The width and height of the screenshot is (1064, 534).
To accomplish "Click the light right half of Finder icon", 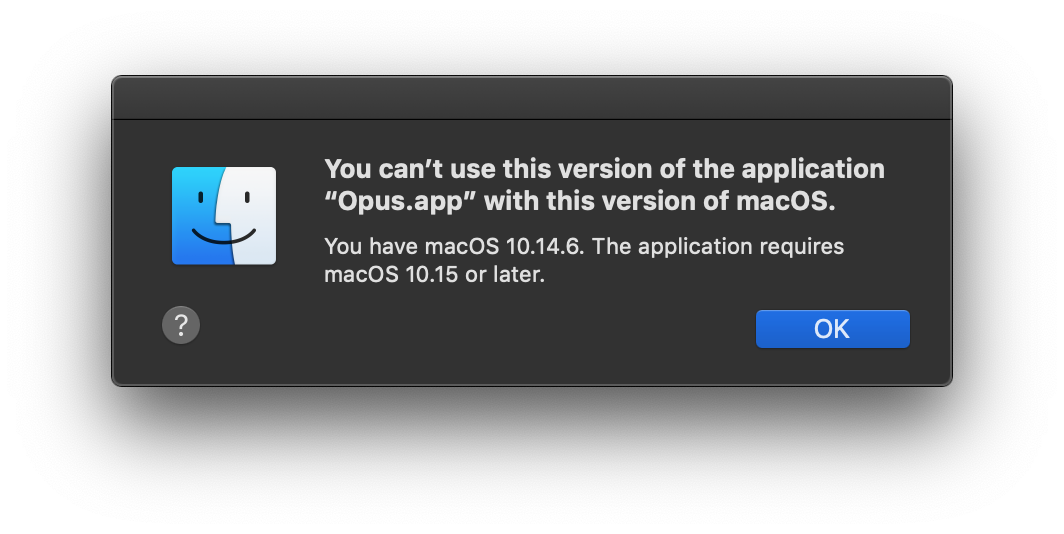I will click(x=254, y=216).
